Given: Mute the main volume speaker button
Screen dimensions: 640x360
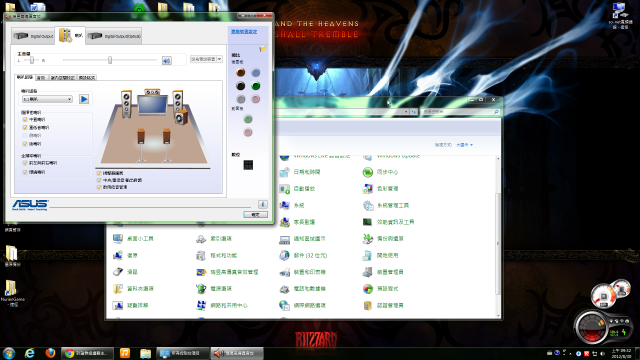Looking at the screenshot, I should (x=167, y=60).
